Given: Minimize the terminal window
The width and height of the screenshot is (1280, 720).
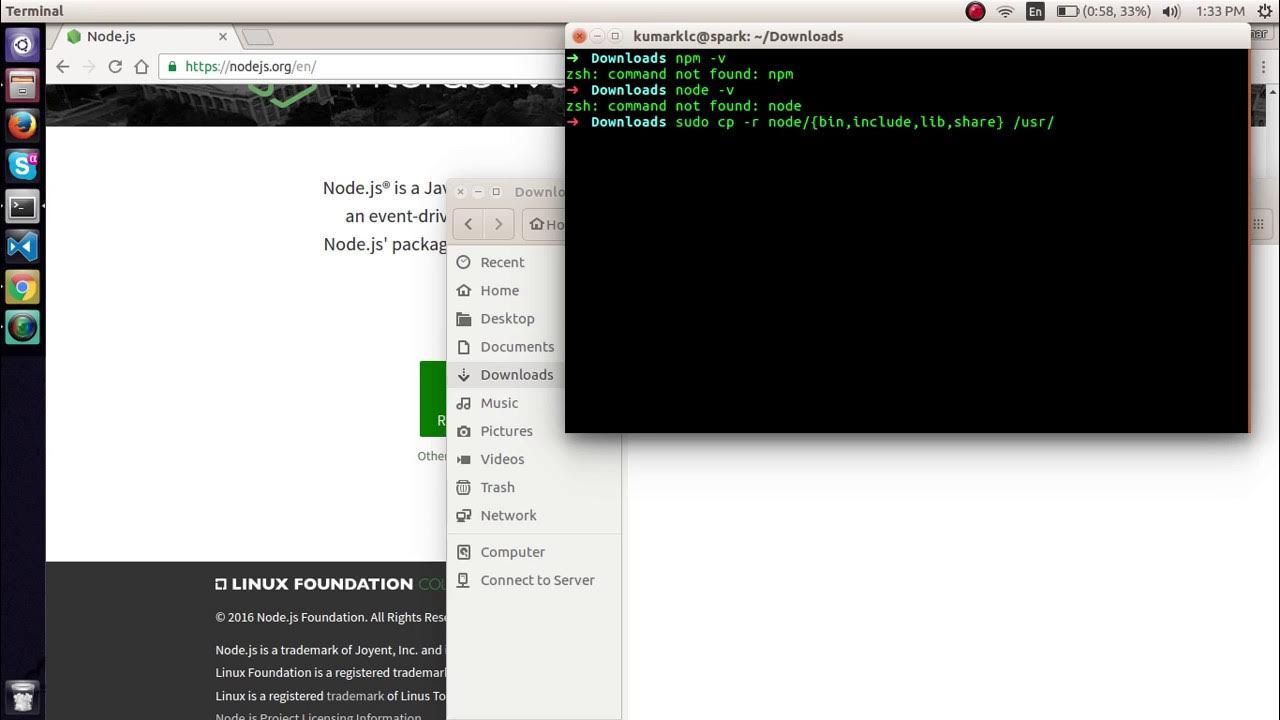Looking at the screenshot, I should 597,36.
